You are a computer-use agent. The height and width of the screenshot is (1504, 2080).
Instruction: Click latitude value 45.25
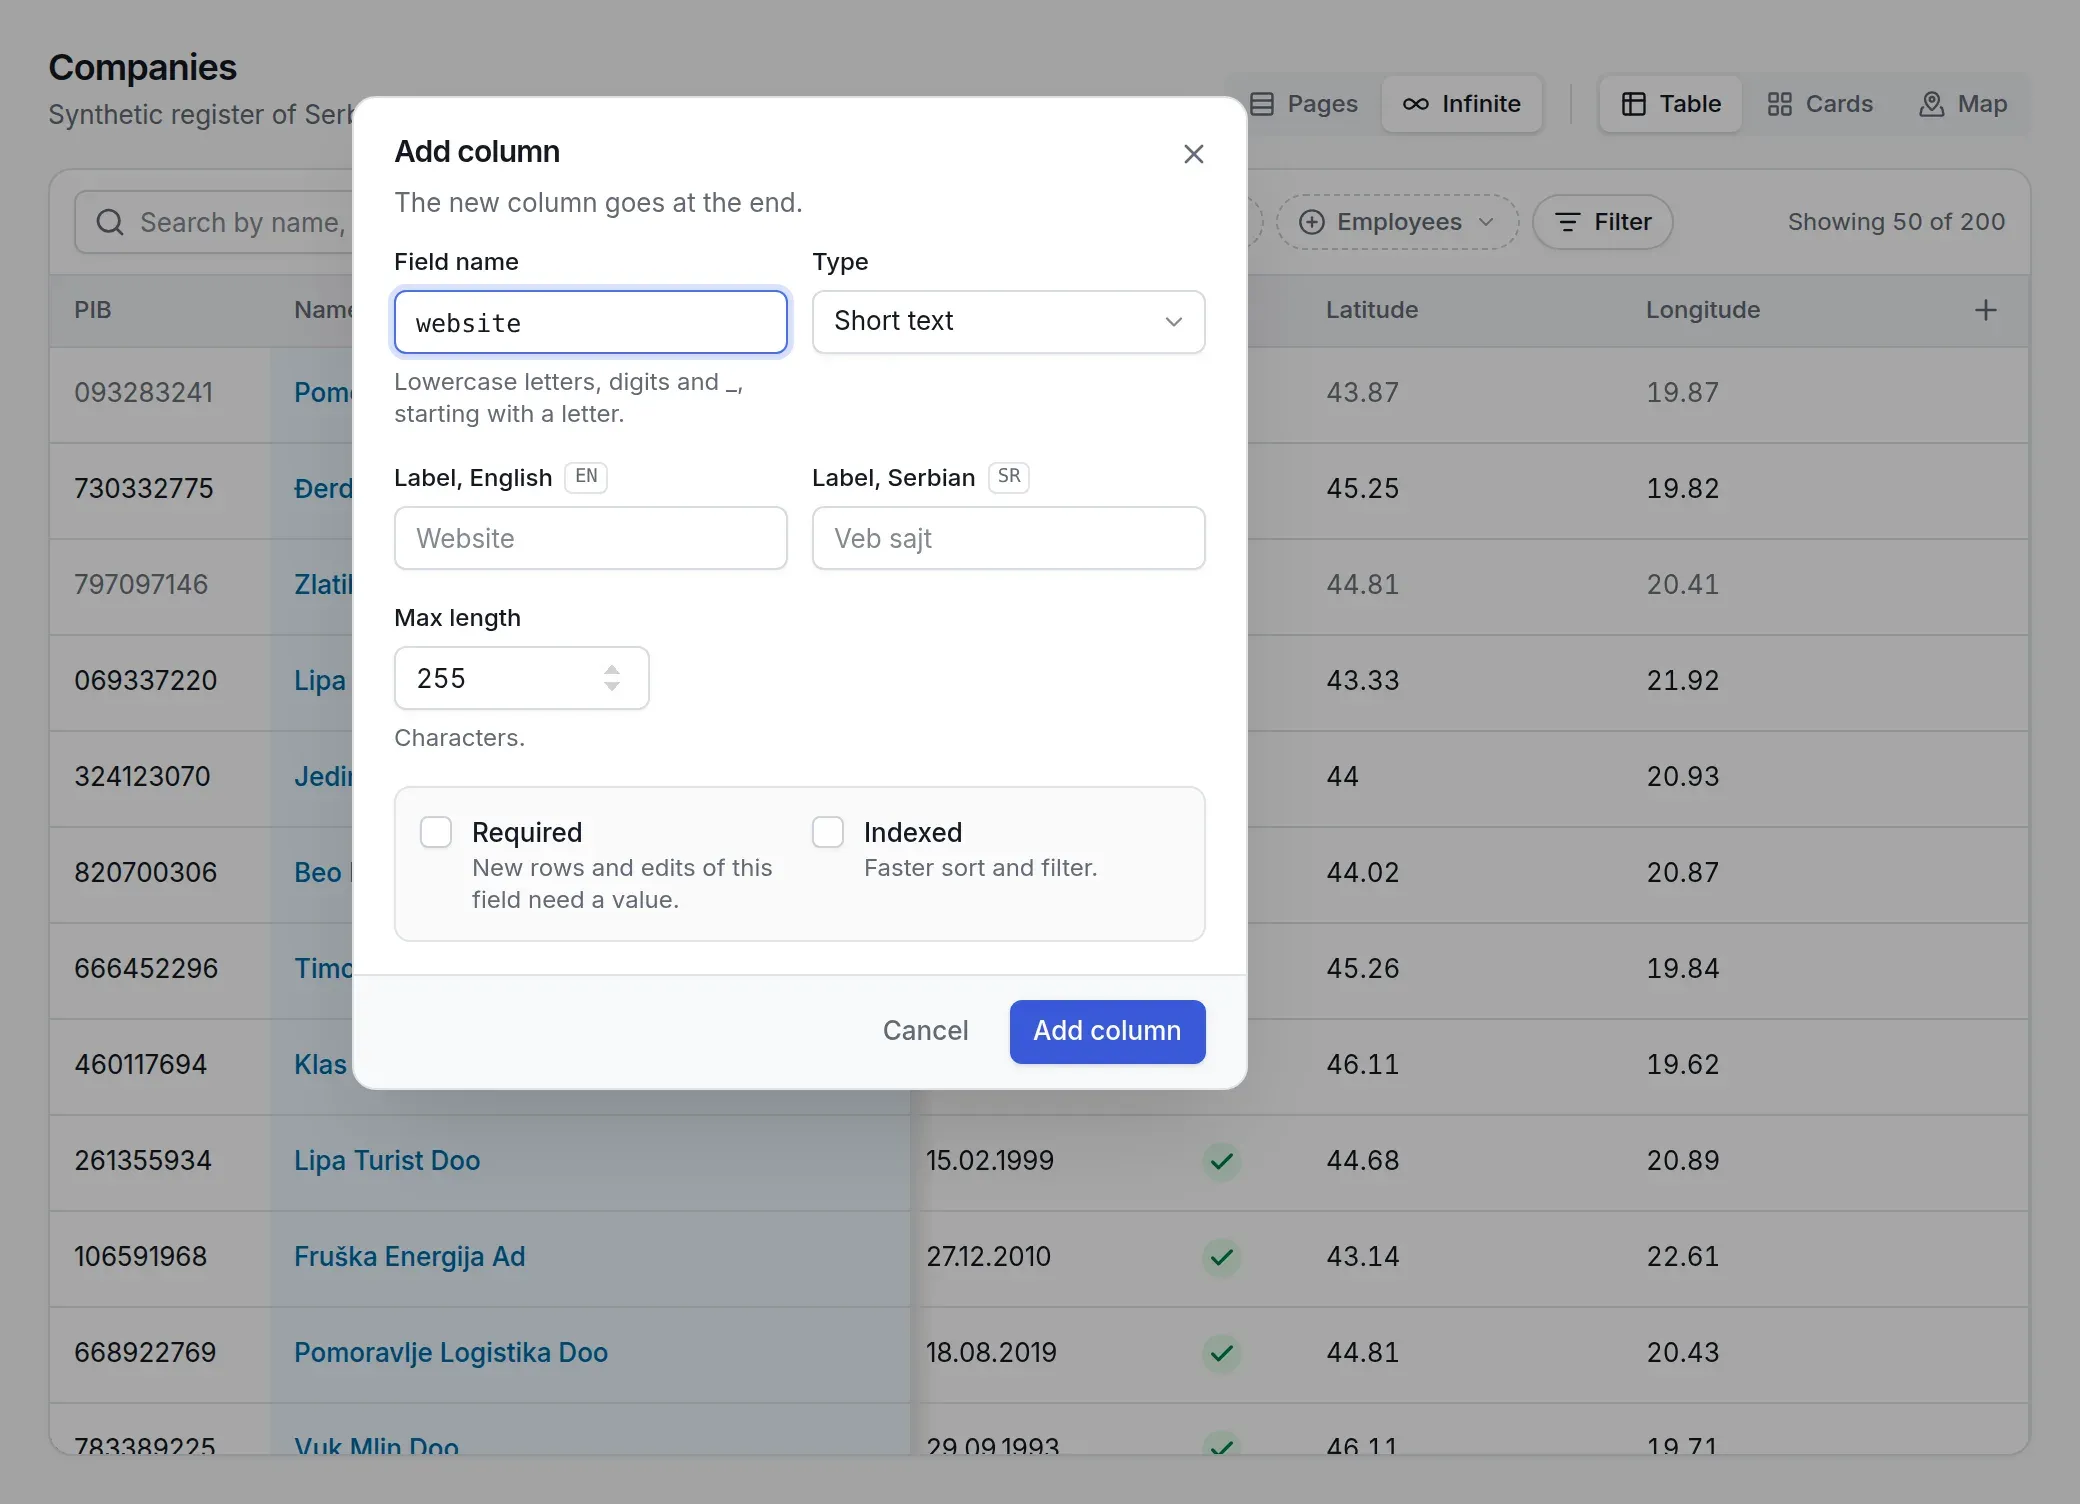point(1362,489)
